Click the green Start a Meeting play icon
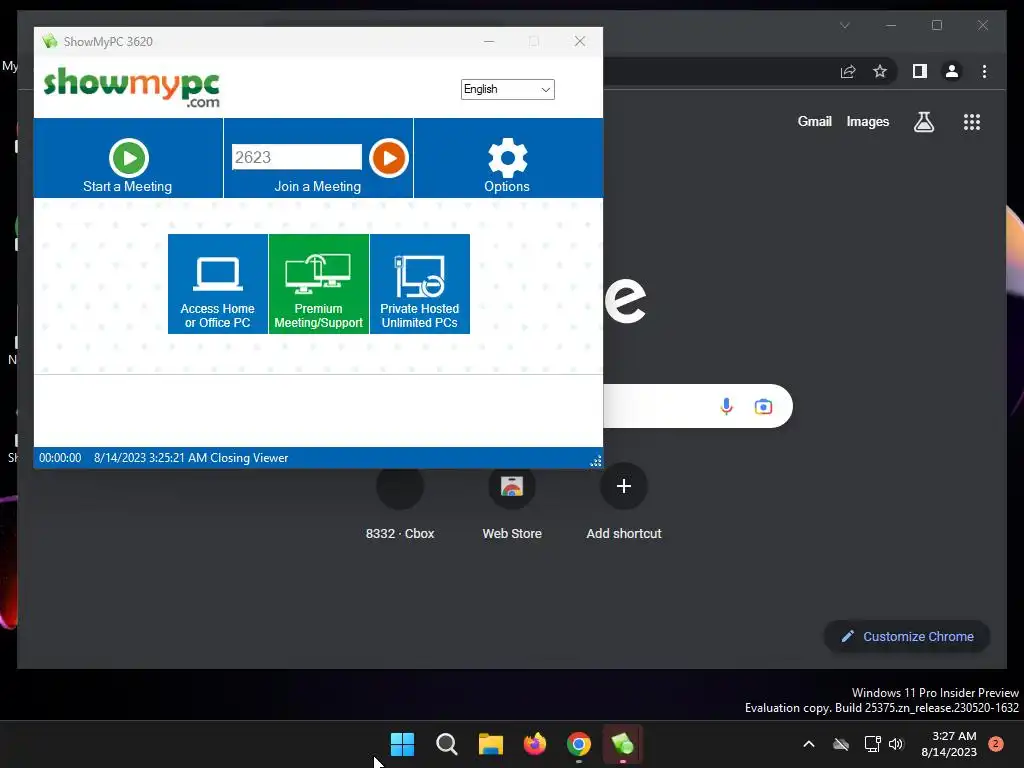Image resolution: width=1024 pixels, height=768 pixels. pos(129,157)
